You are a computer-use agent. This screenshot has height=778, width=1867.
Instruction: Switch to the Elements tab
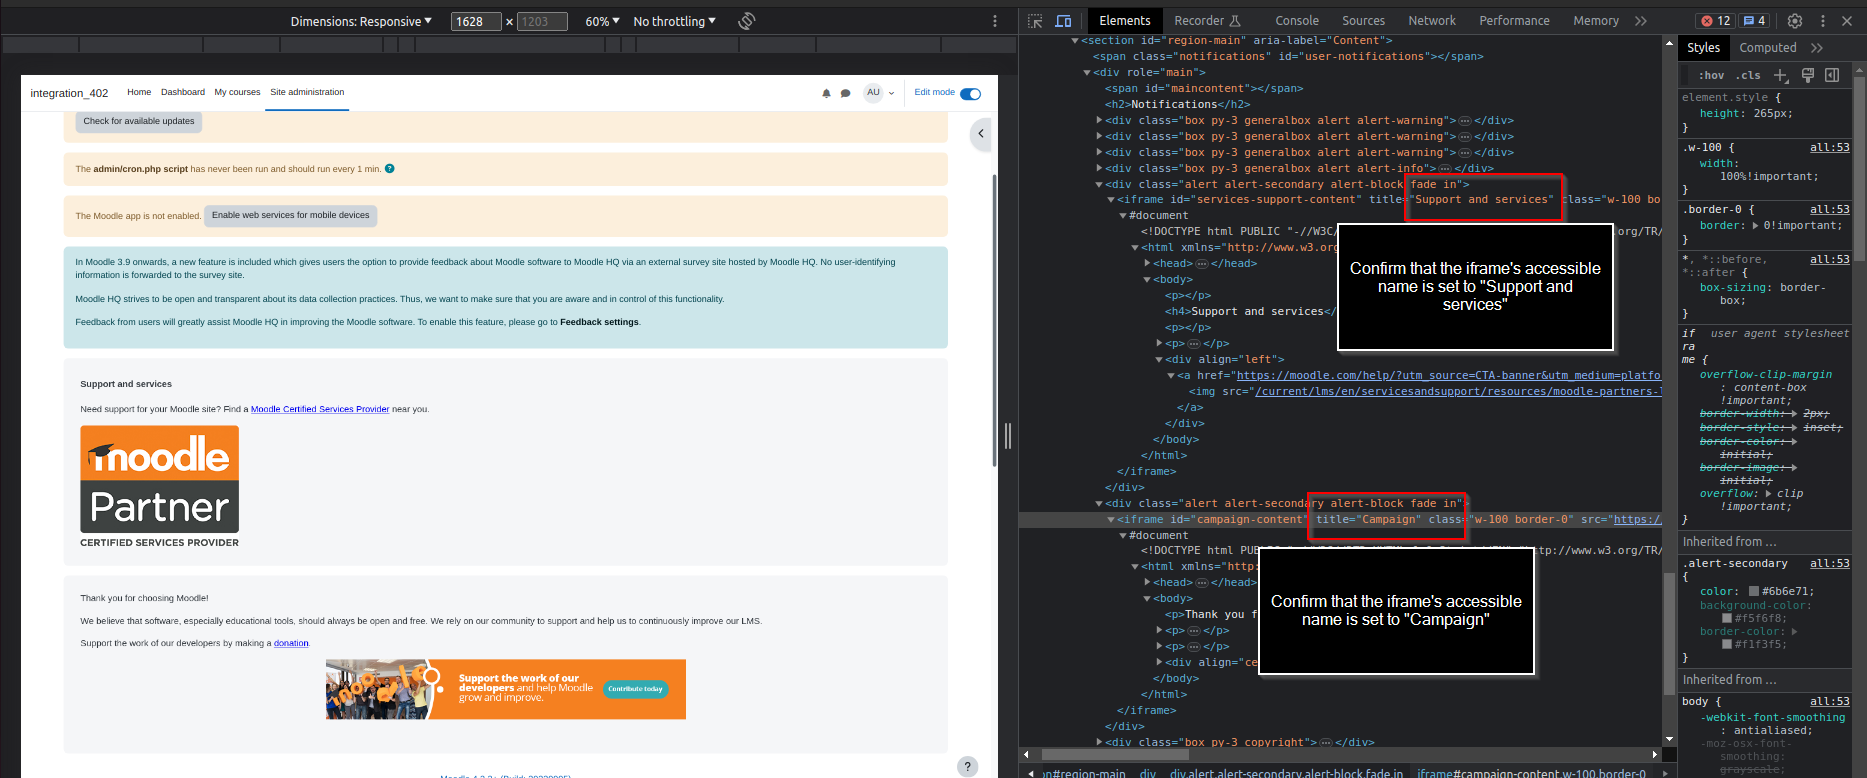click(1125, 21)
